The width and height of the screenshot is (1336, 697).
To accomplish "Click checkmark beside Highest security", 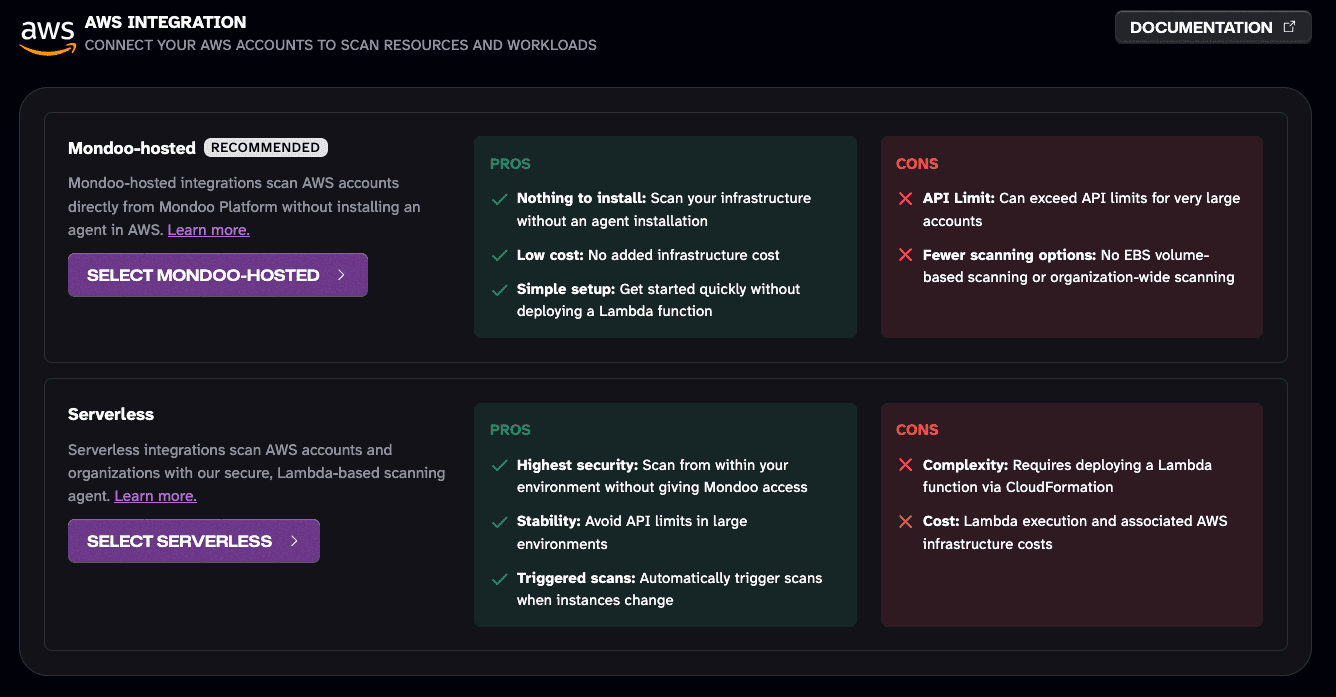I will coord(499,466).
